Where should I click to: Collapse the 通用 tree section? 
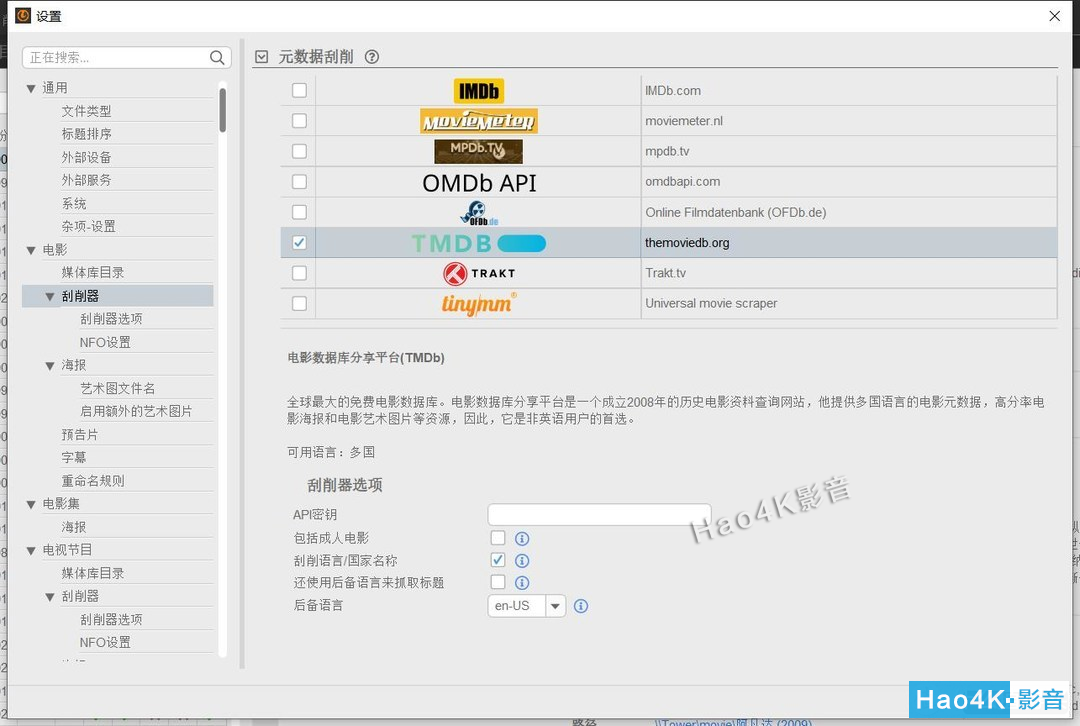(31, 88)
